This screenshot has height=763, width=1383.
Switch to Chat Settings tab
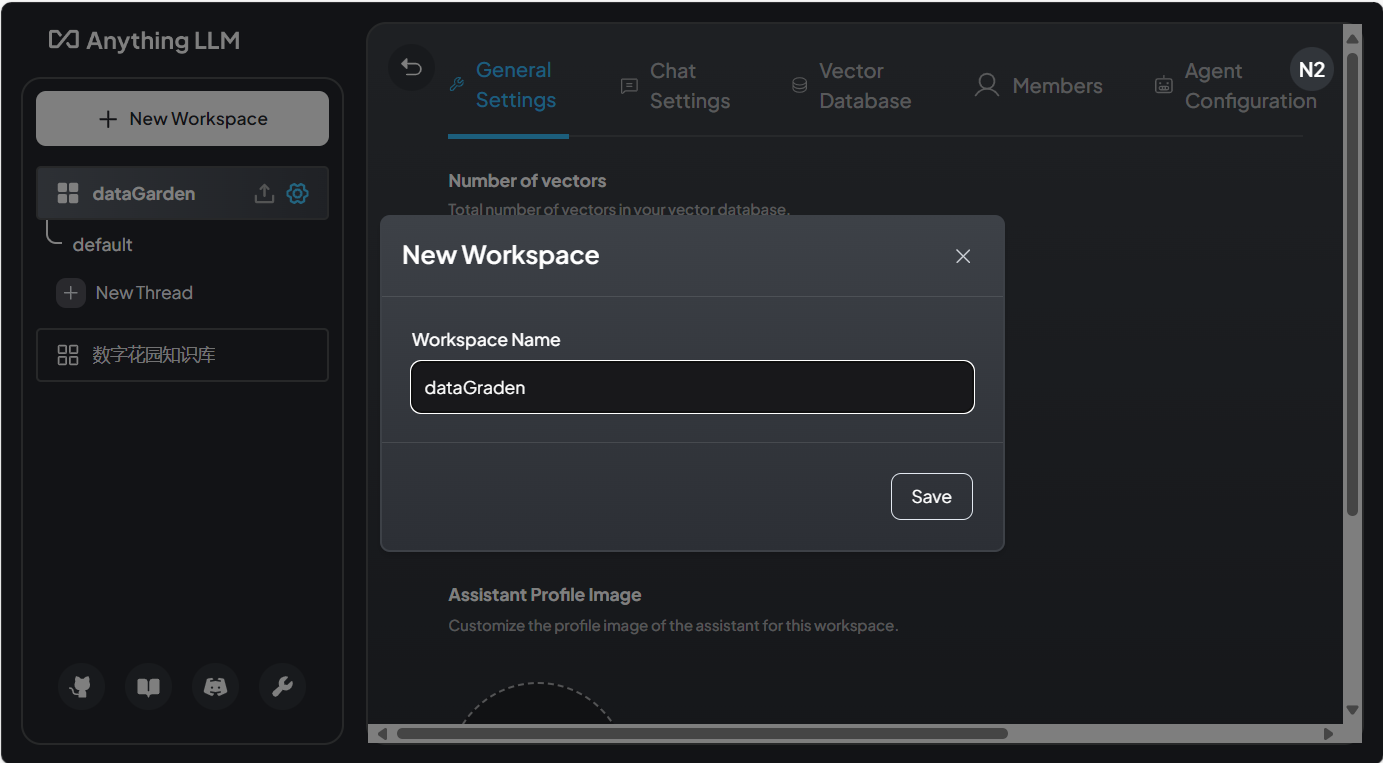pos(676,86)
